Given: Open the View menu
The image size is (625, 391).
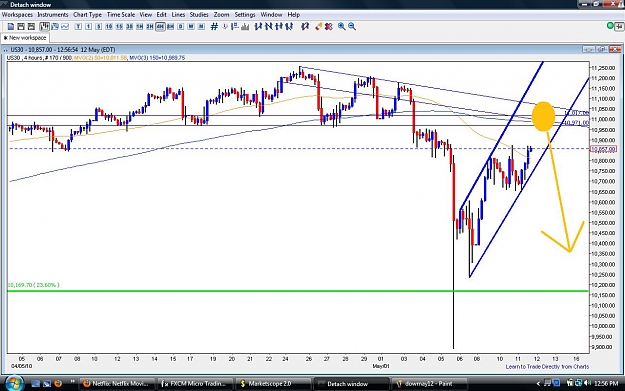Looking at the screenshot, I should [x=145, y=15].
